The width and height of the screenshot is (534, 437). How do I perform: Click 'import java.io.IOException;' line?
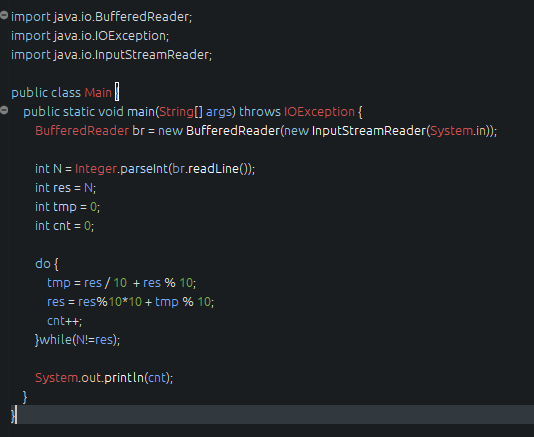[90, 36]
